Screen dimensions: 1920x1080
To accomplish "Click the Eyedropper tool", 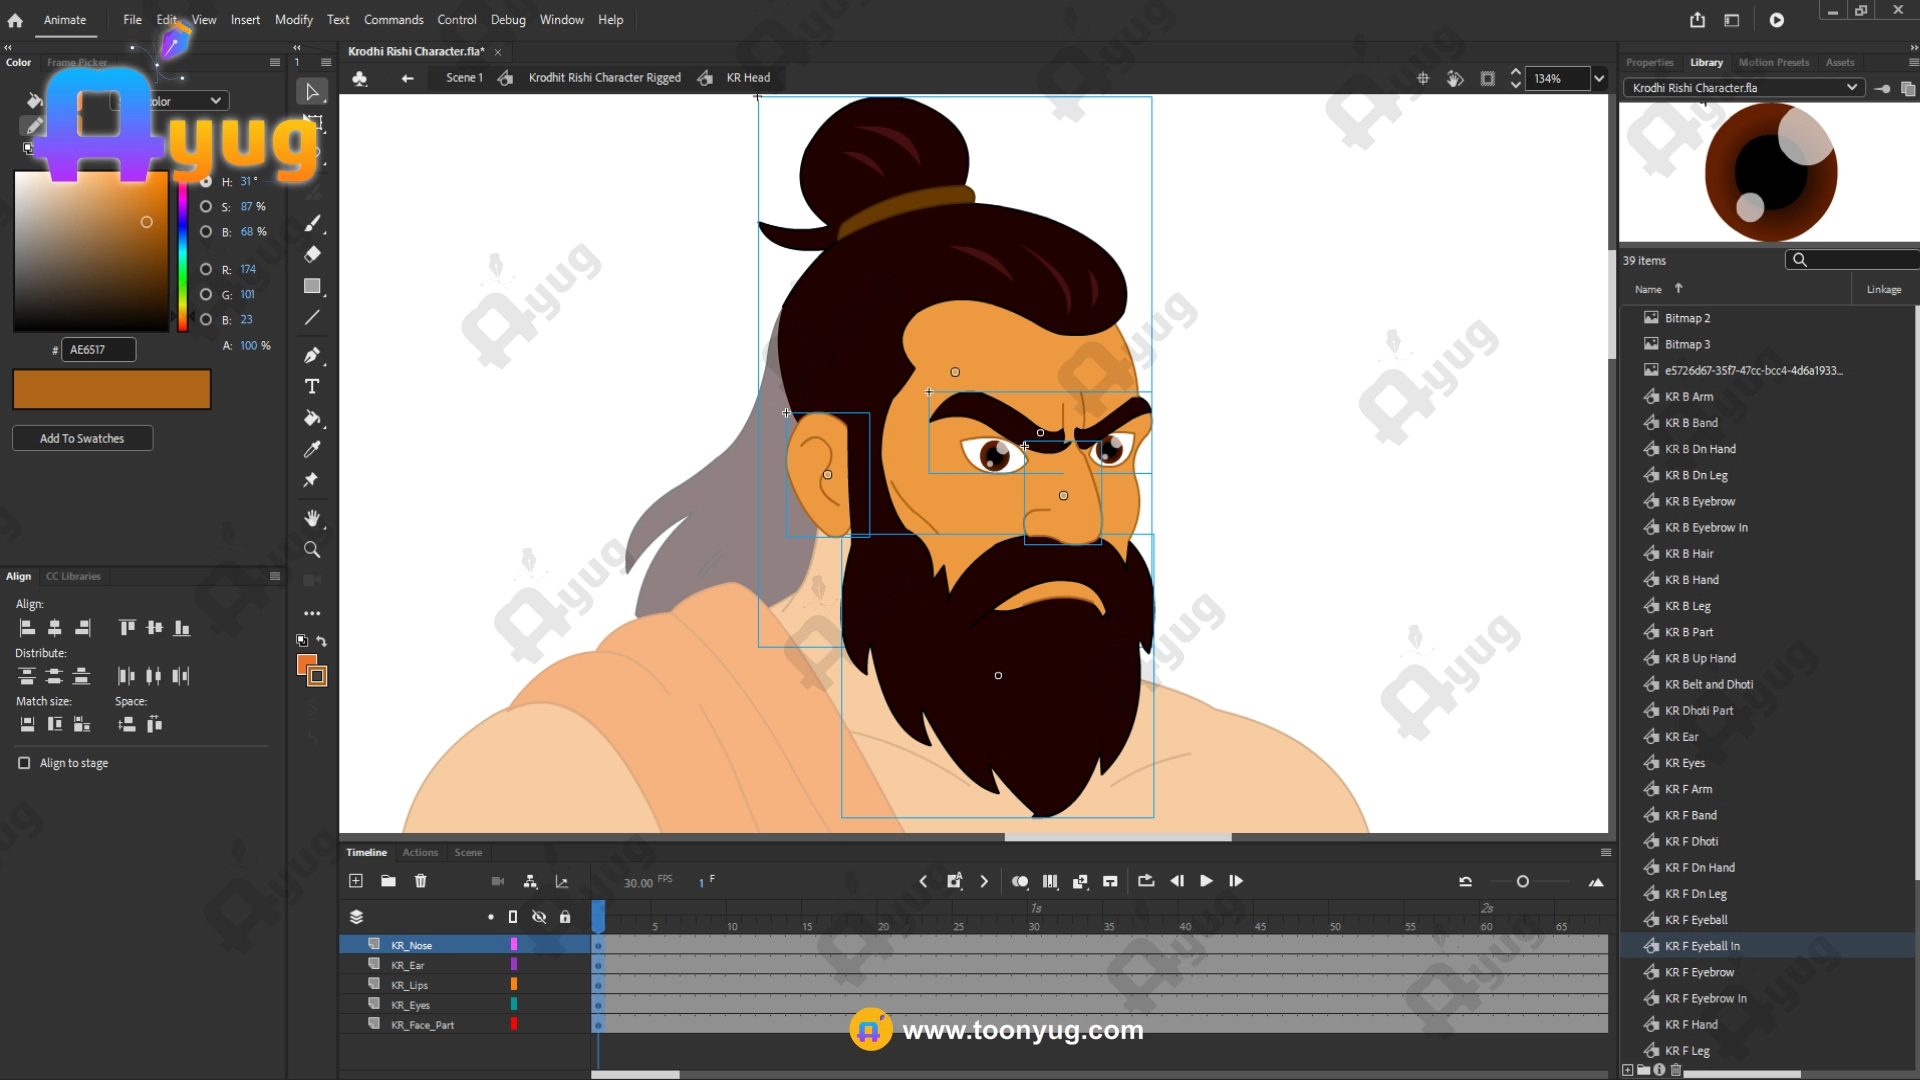I will 312,449.
